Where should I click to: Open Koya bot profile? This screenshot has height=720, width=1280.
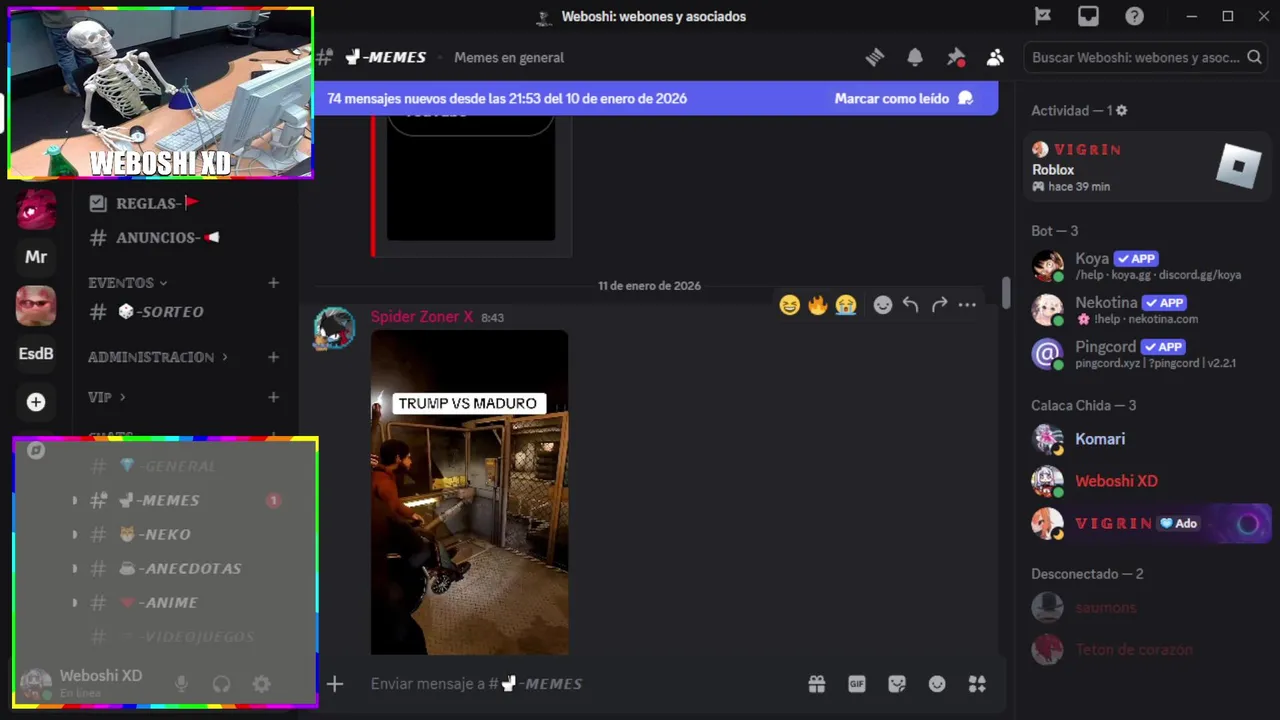[1147, 266]
